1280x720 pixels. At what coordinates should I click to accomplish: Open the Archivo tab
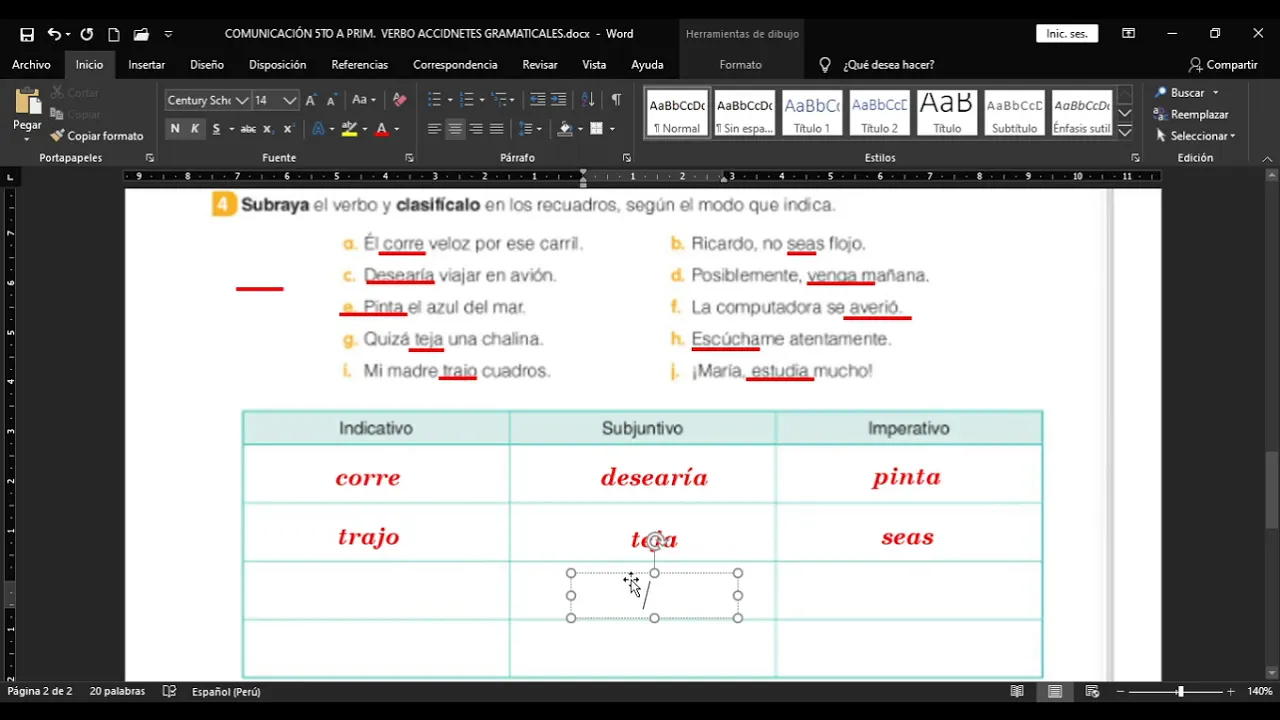pyautogui.click(x=31, y=65)
